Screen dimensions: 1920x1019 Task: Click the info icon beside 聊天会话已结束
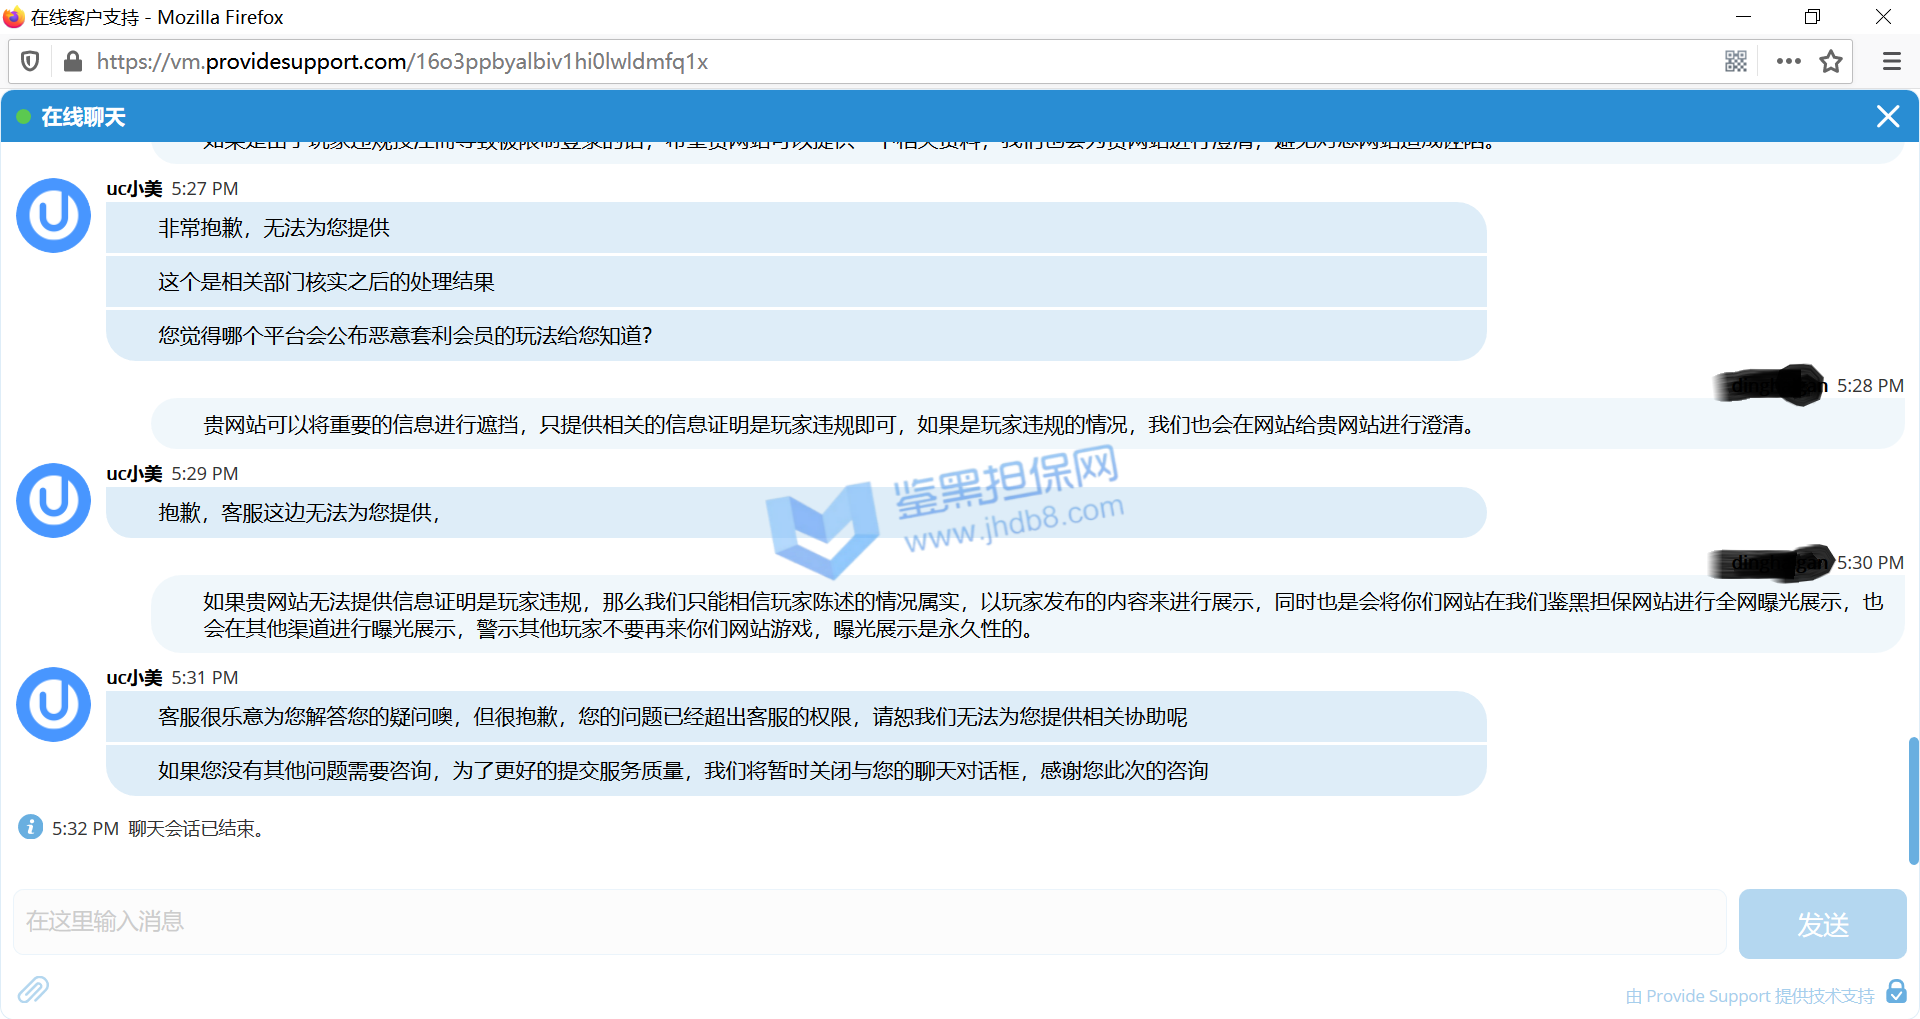[x=31, y=827]
